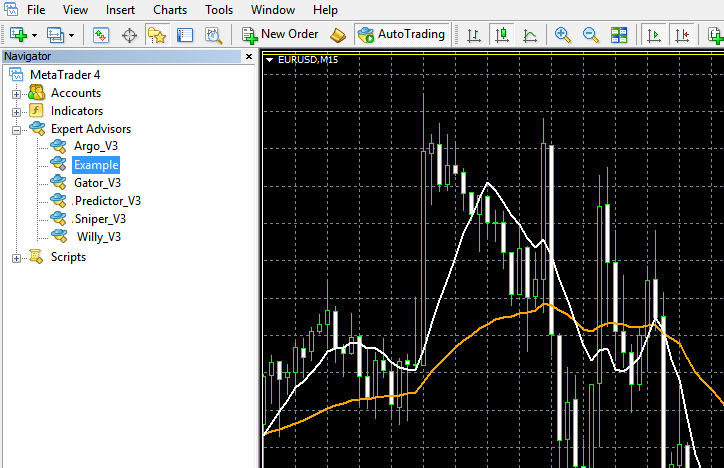Viewport: 724px width, 468px height.
Task: Open the Help menu
Action: (x=325, y=10)
